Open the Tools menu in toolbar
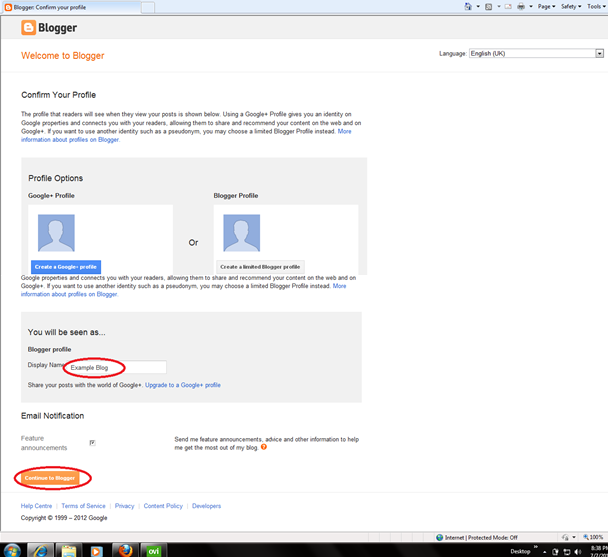 pyautogui.click(x=596, y=6)
